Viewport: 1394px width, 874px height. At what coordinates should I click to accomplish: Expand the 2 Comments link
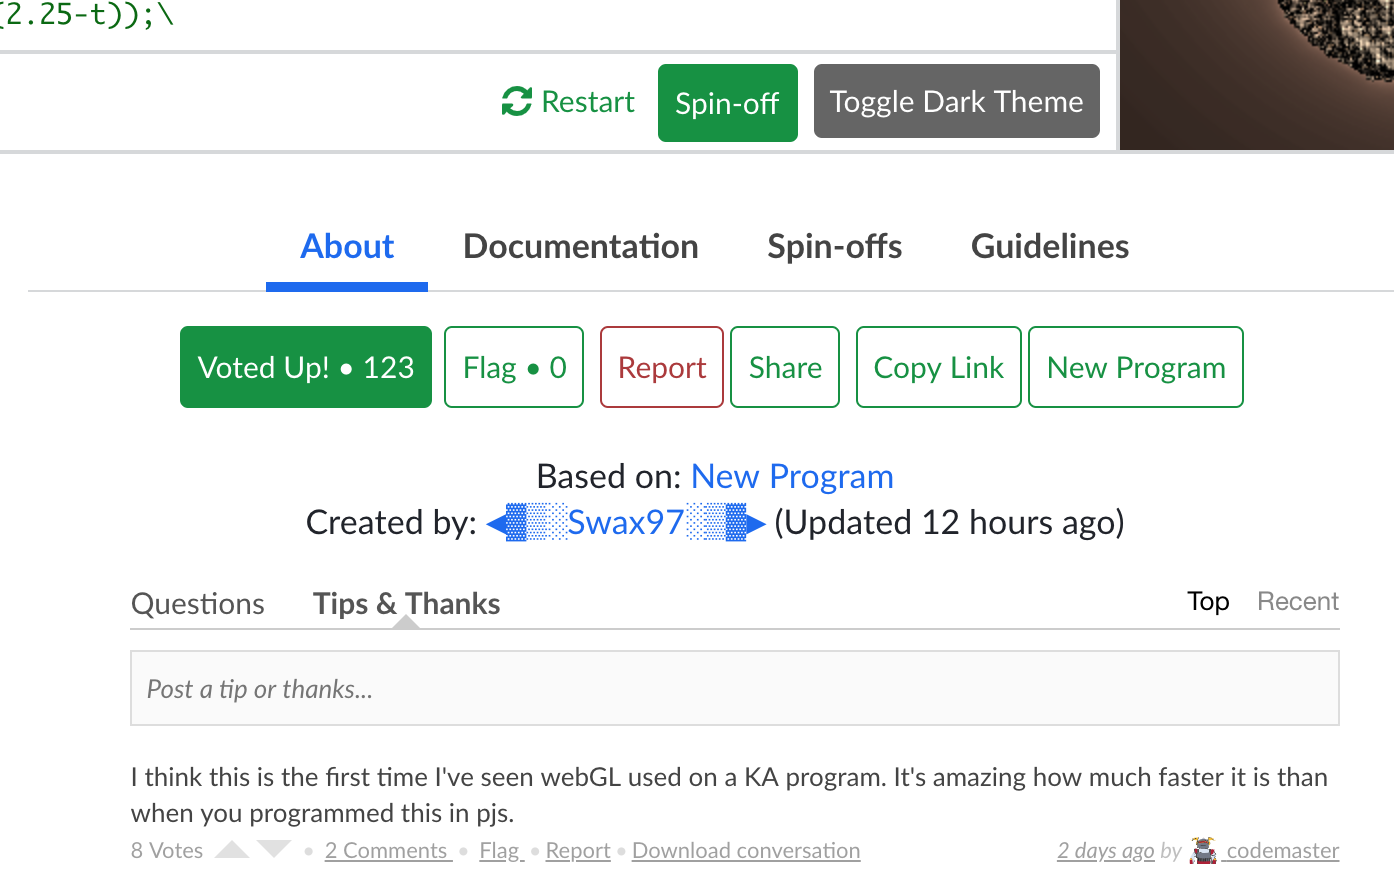[x=388, y=850]
